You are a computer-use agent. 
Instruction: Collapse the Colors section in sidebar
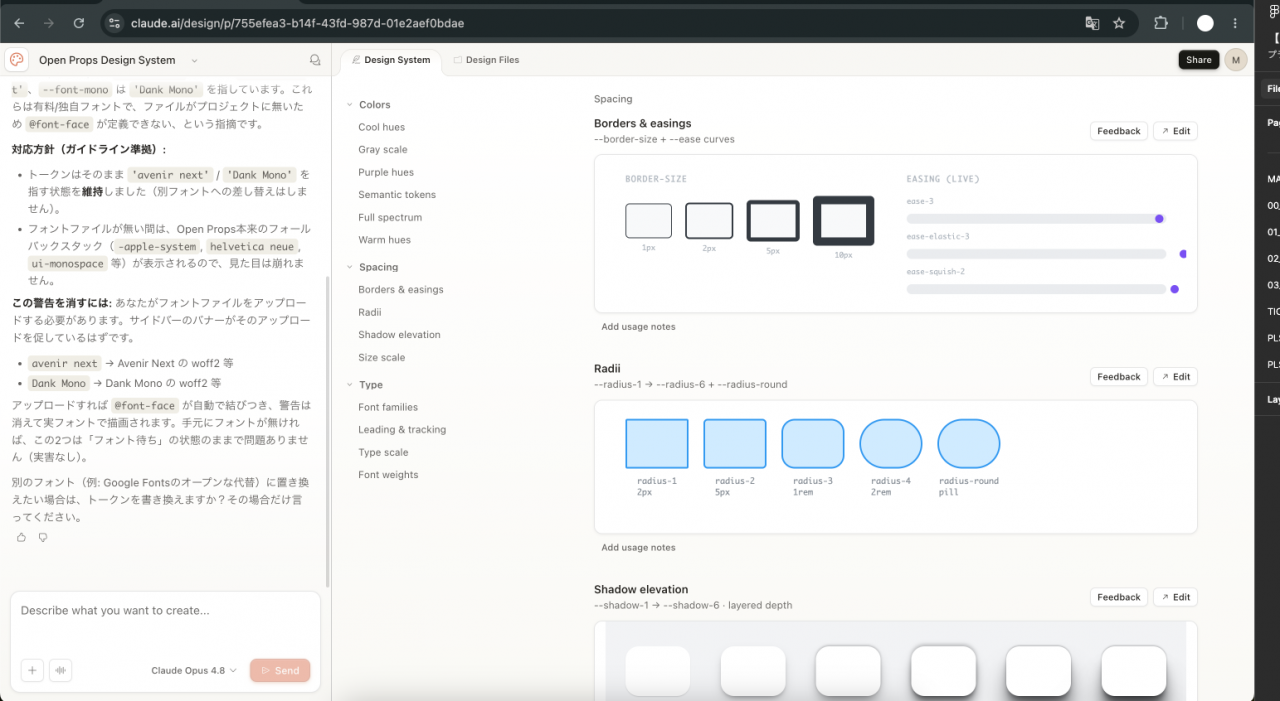coord(350,105)
